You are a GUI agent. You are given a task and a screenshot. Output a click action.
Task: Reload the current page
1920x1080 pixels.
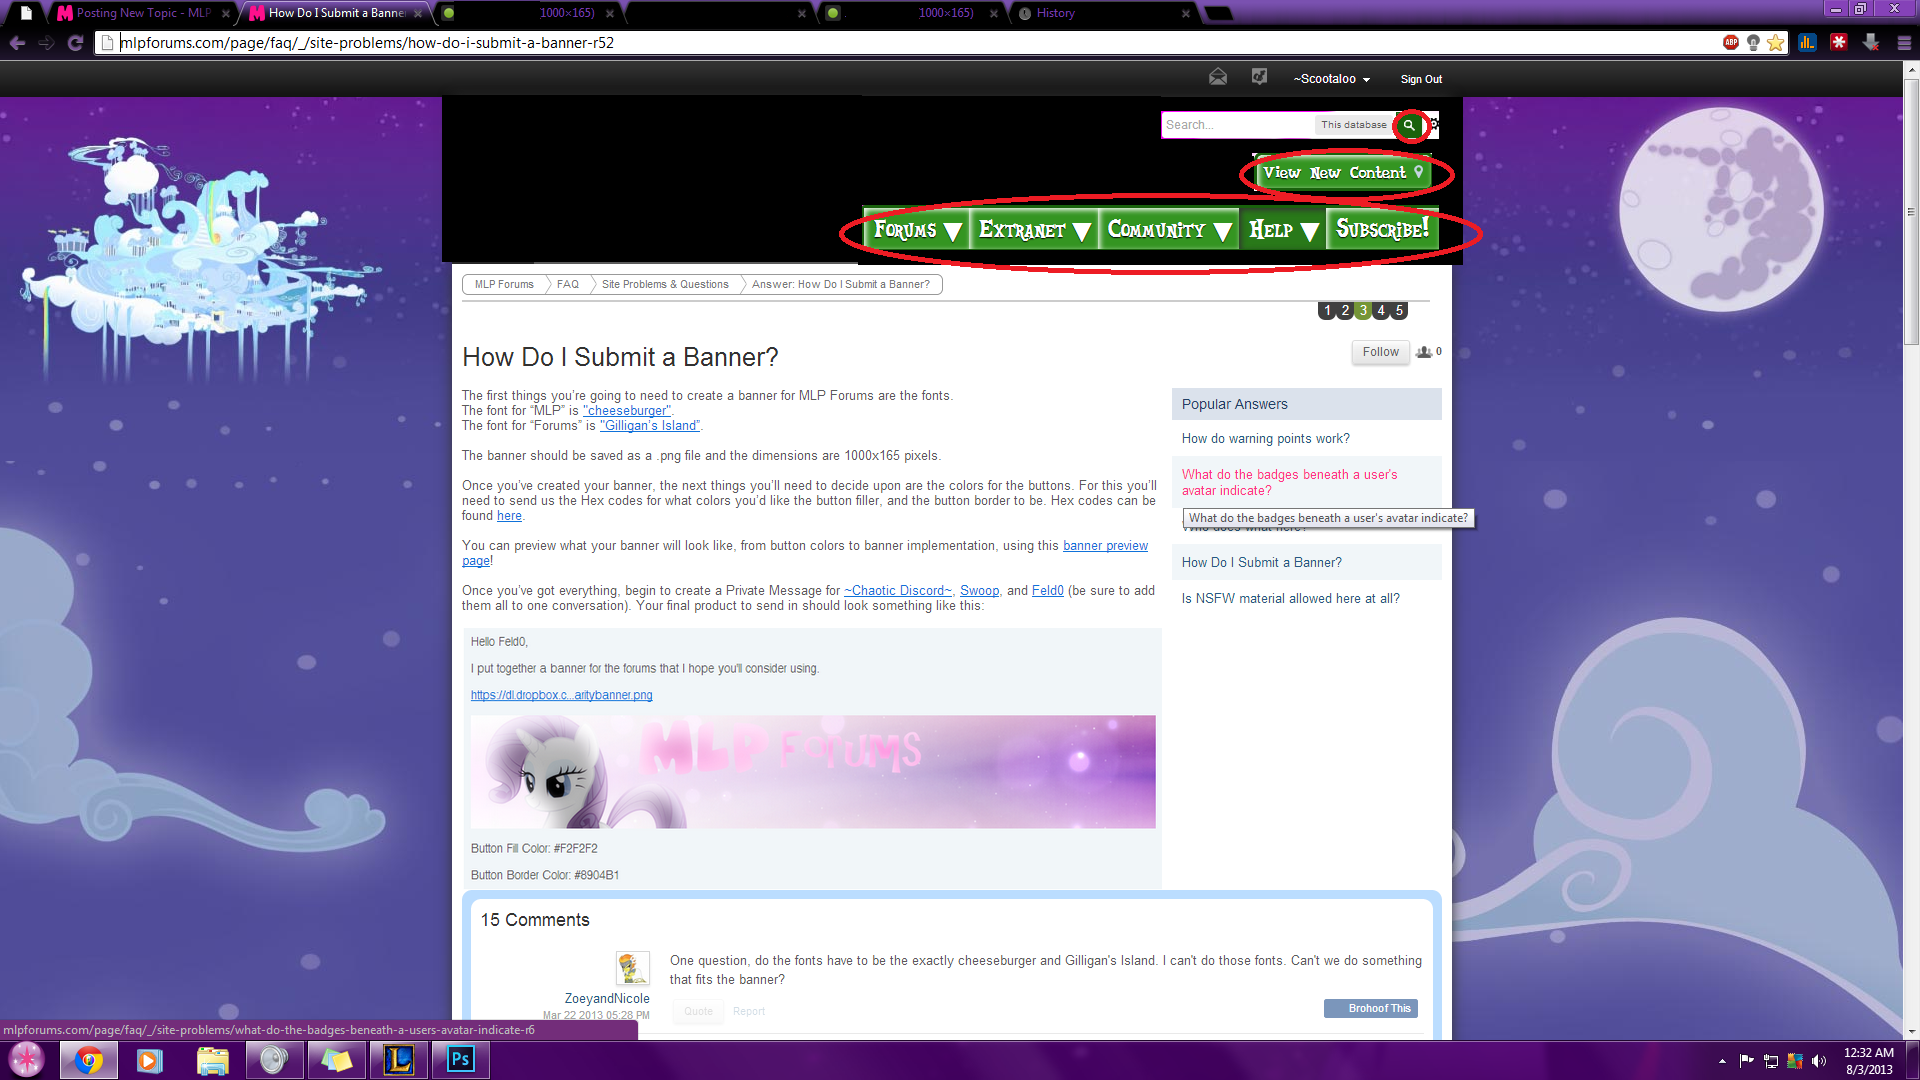click(x=75, y=42)
